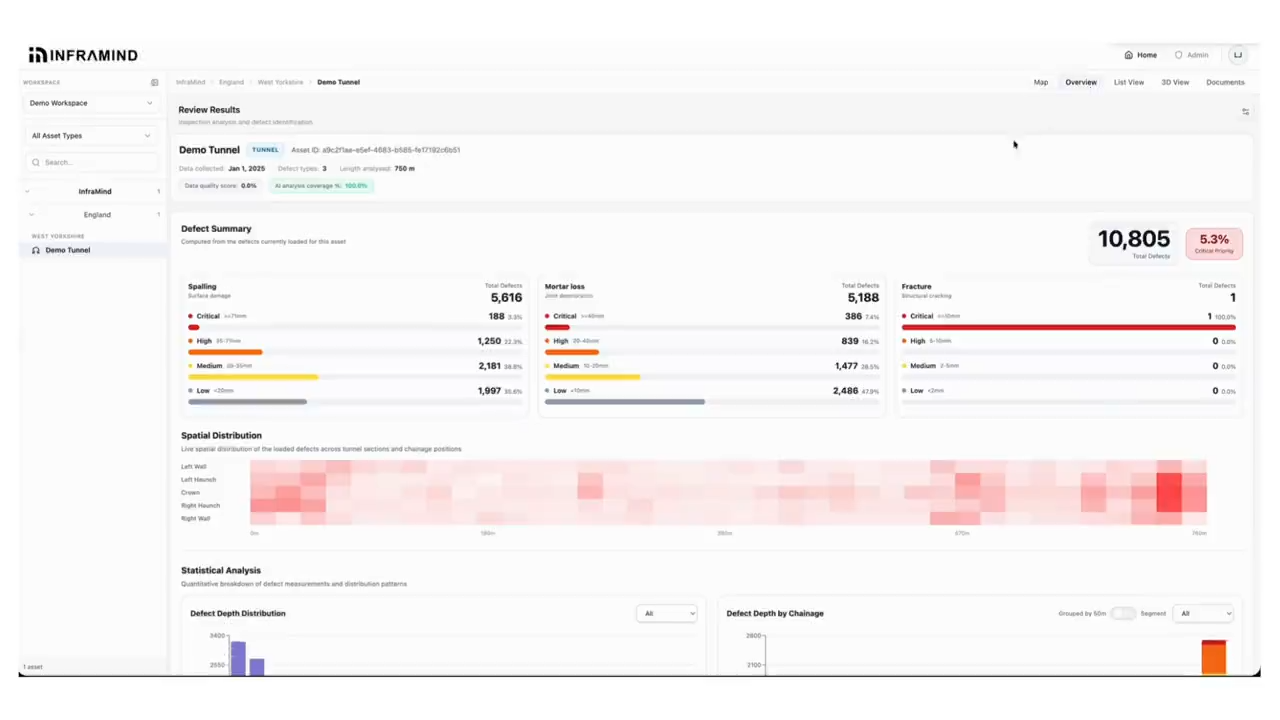The image size is (1280, 720).
Task: Click the Spalling Low 1,997 count
Action: (x=489, y=391)
